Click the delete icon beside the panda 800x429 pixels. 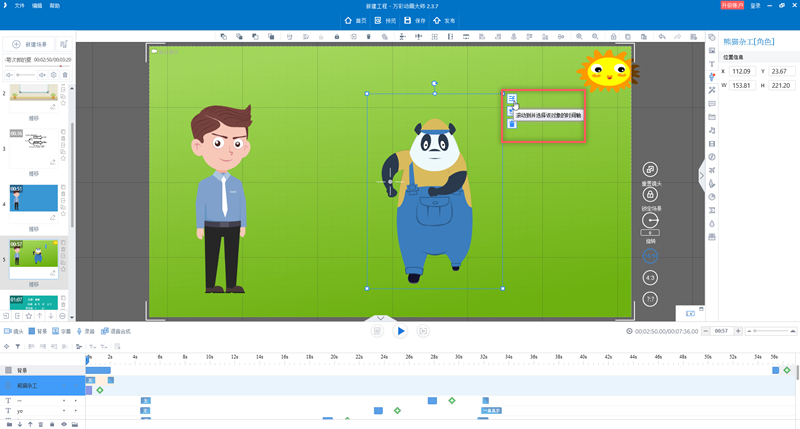[512, 124]
